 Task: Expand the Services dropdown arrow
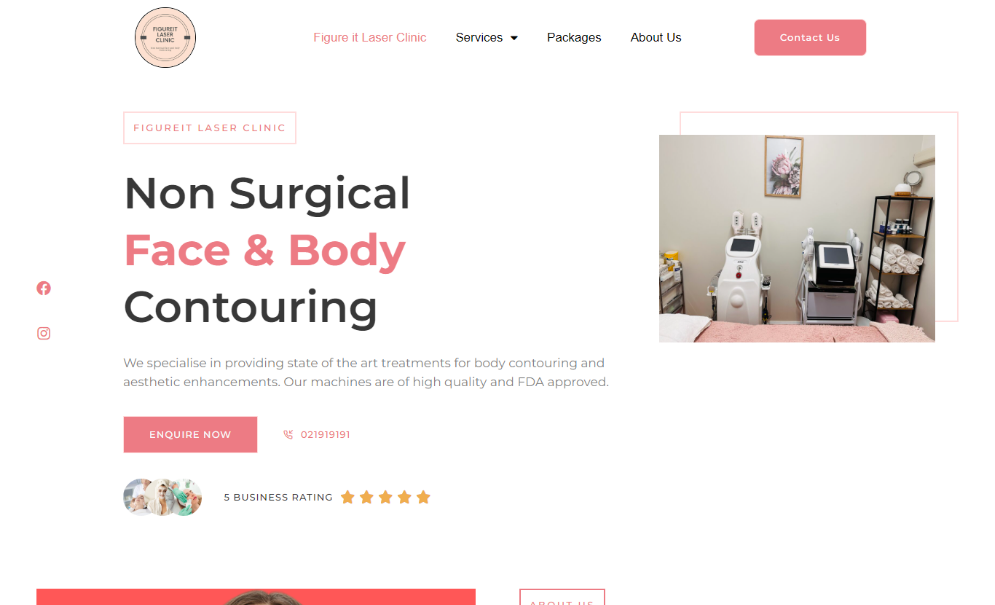pyautogui.click(x=514, y=38)
